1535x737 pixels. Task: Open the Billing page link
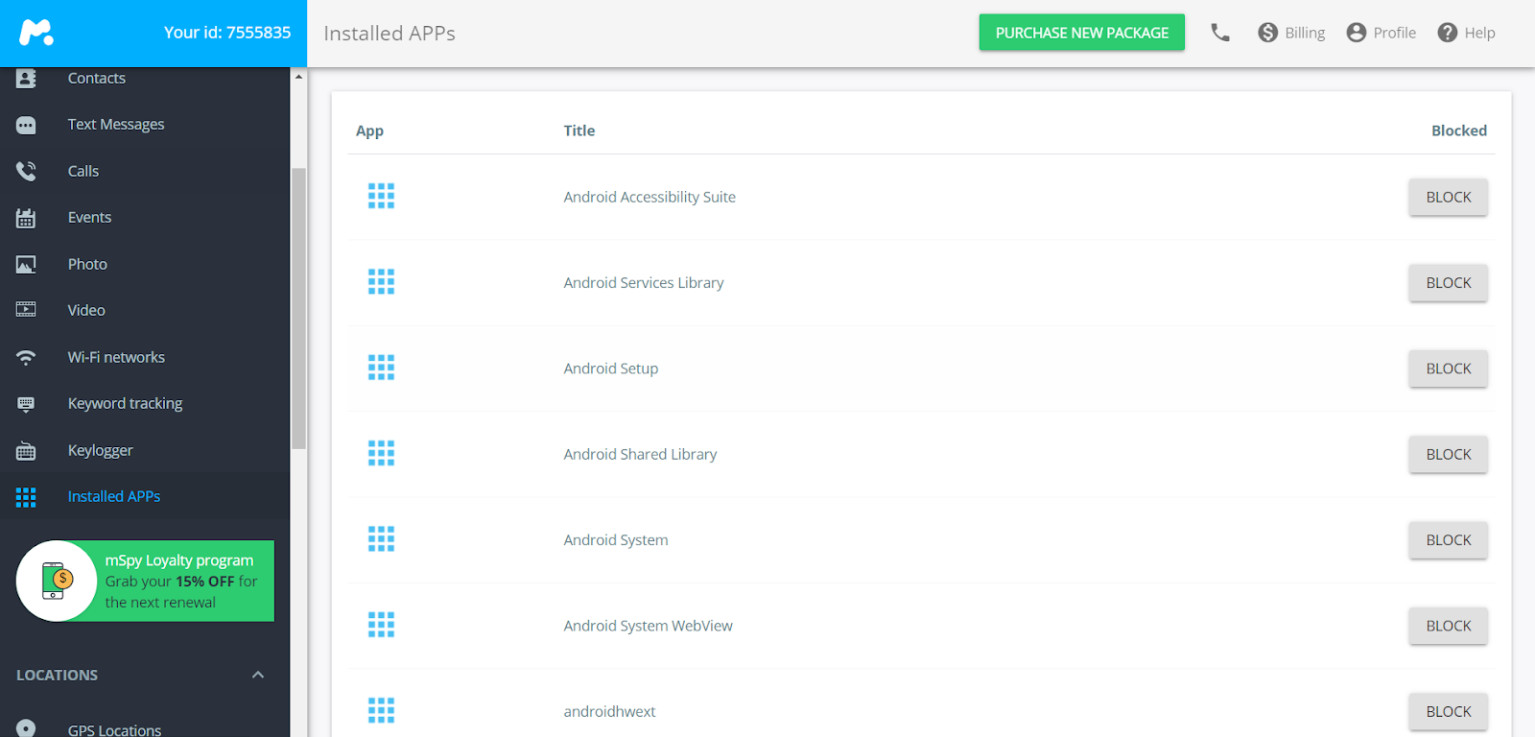pyautogui.click(x=1291, y=33)
